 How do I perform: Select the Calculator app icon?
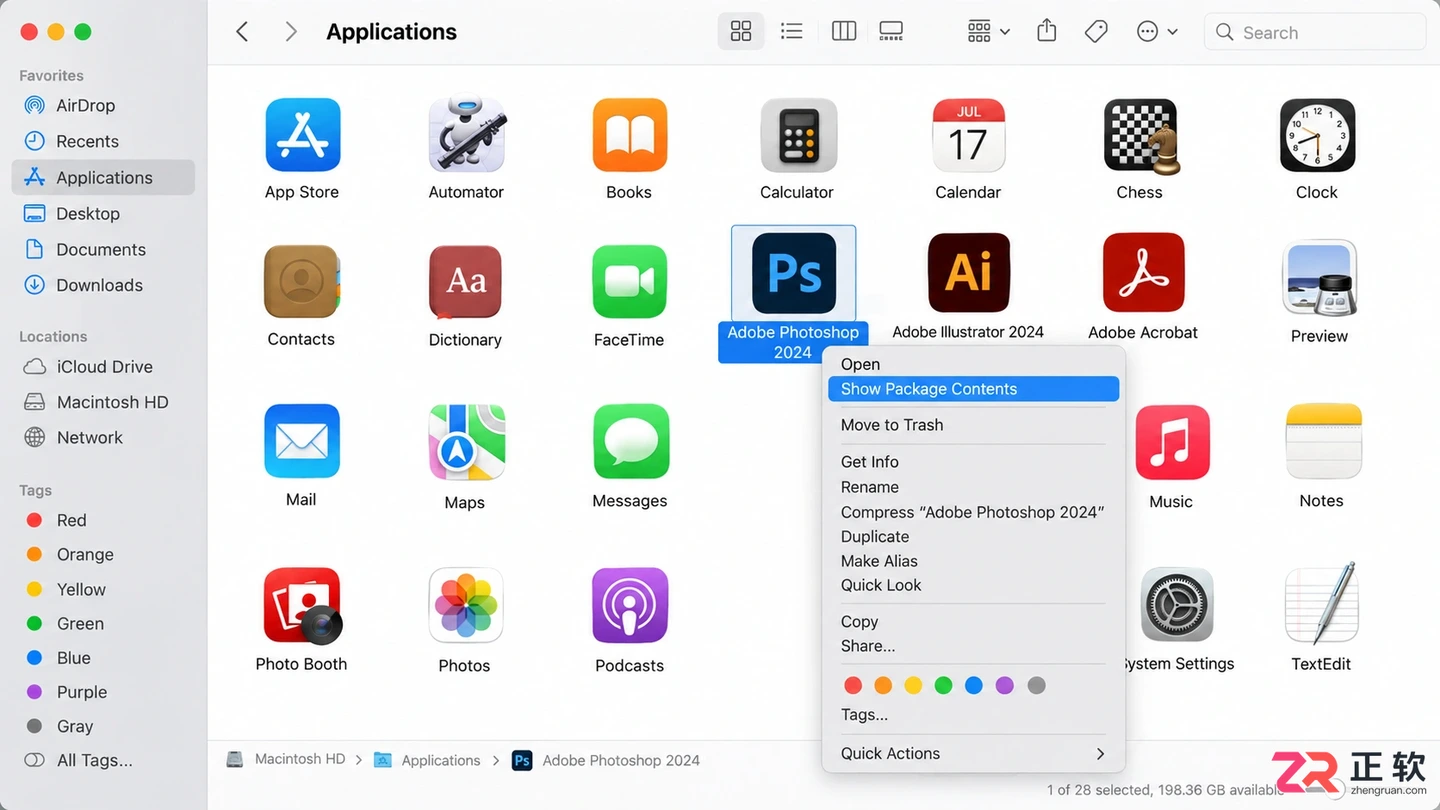click(x=797, y=135)
